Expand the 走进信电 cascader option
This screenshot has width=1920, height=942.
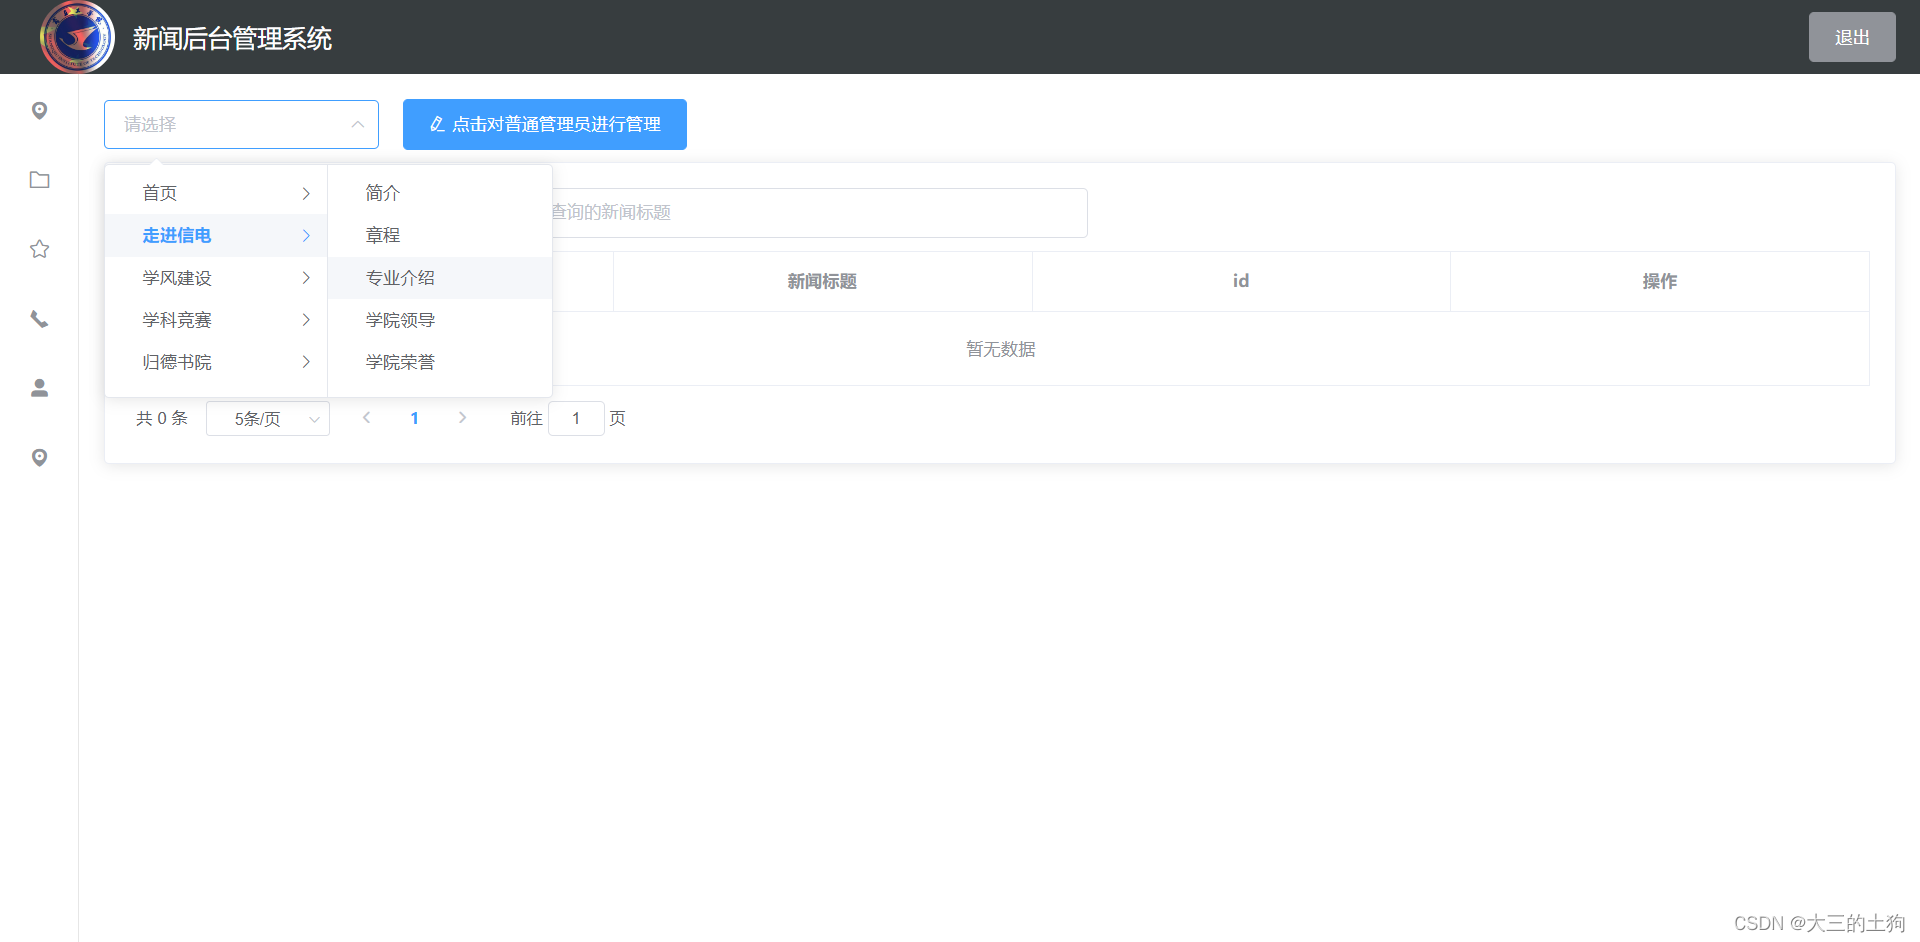(216, 235)
